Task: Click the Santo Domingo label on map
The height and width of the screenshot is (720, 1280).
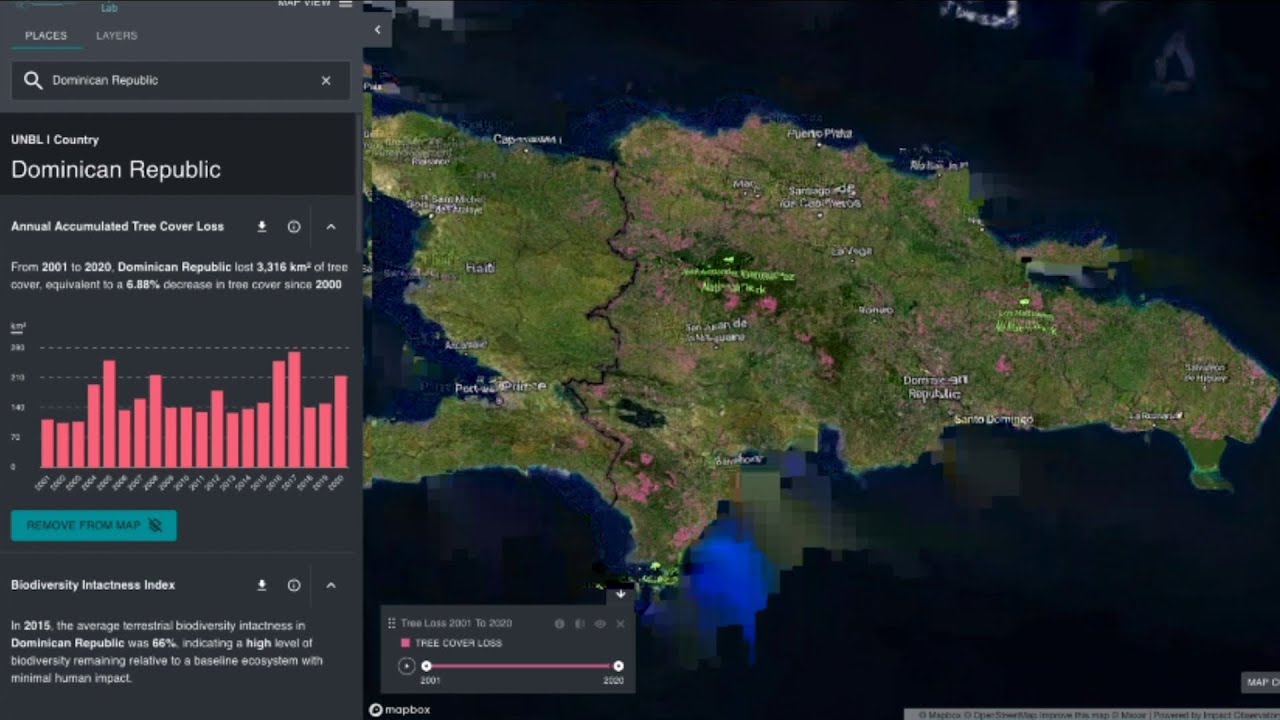Action: [994, 420]
